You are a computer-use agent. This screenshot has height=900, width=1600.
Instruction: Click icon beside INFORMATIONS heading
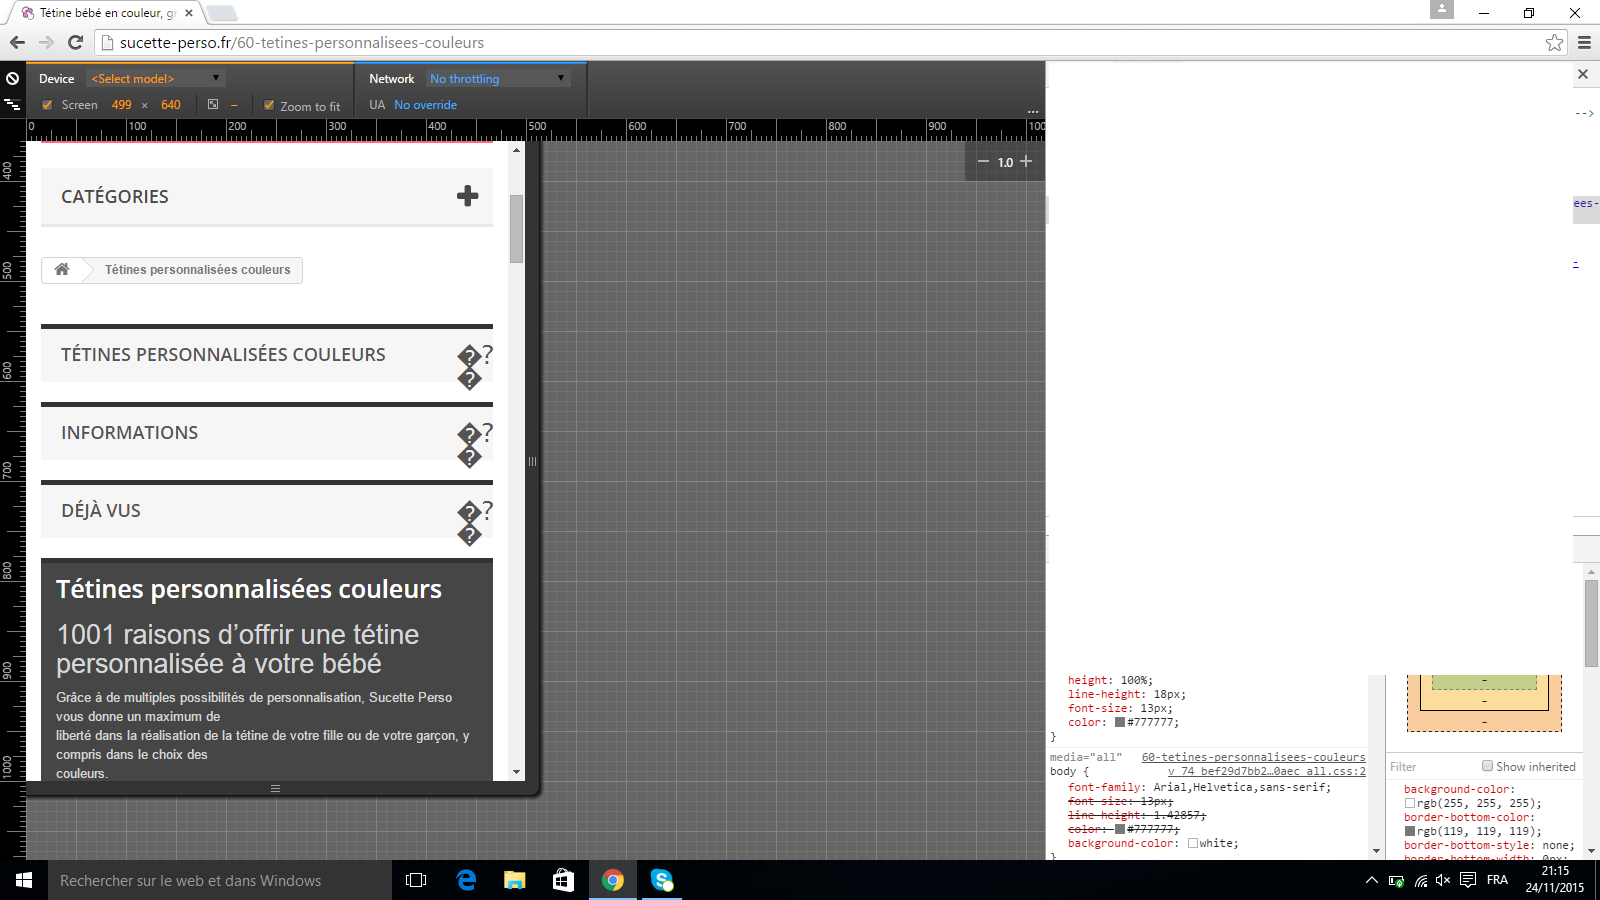click(x=474, y=444)
